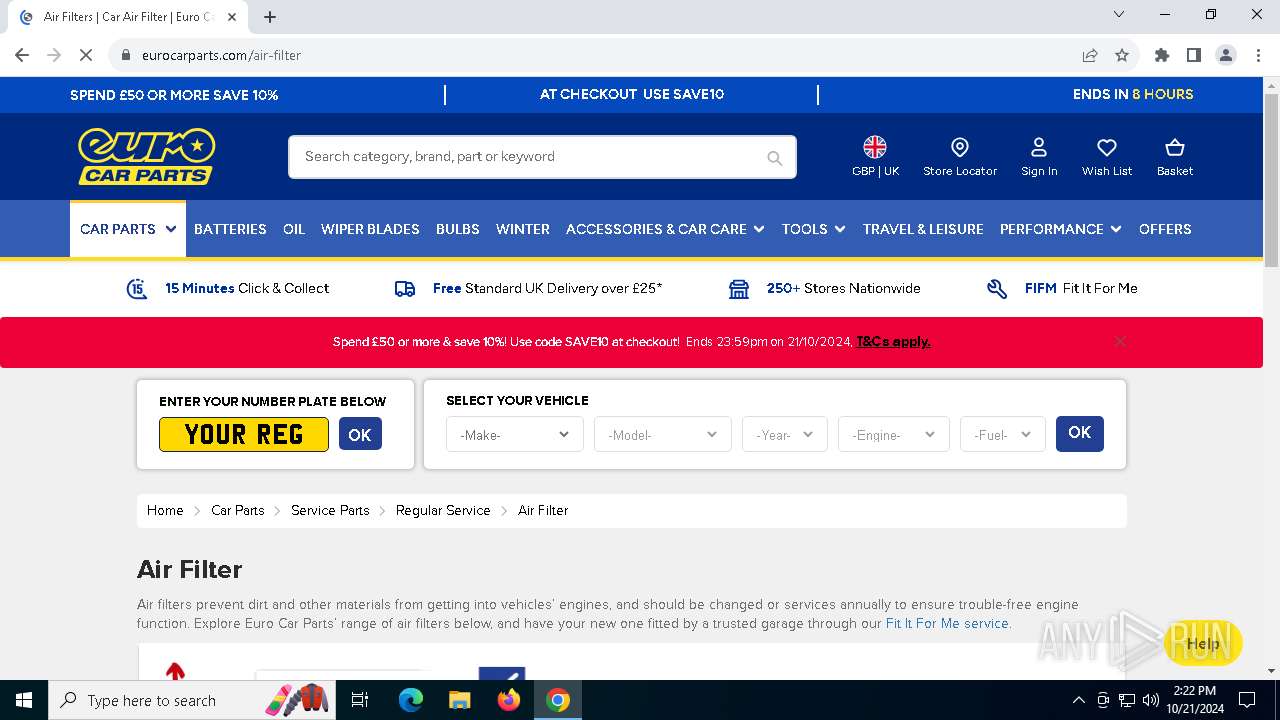Open the T&Cs apply link
Viewport: 1280px width, 720px height.
[x=893, y=341]
